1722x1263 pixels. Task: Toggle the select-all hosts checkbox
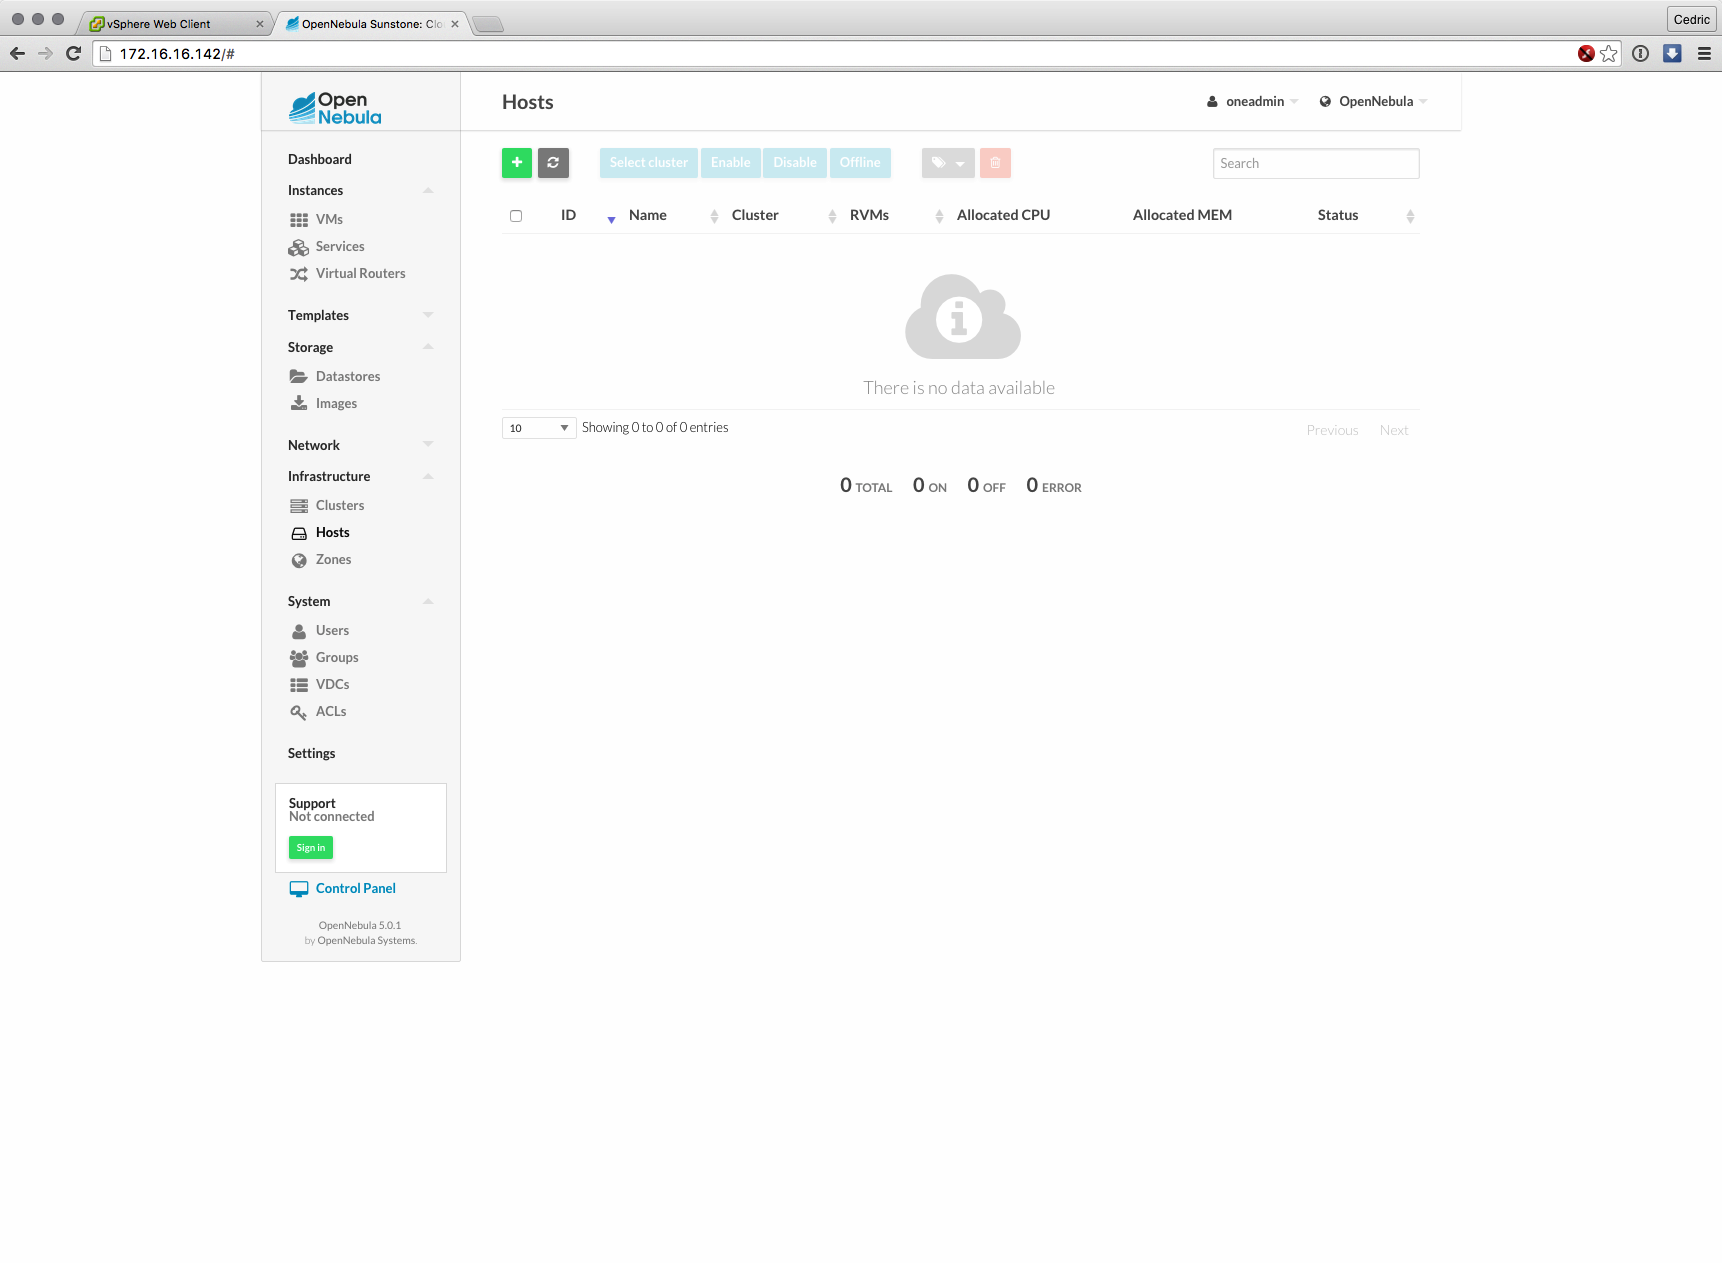pos(516,216)
